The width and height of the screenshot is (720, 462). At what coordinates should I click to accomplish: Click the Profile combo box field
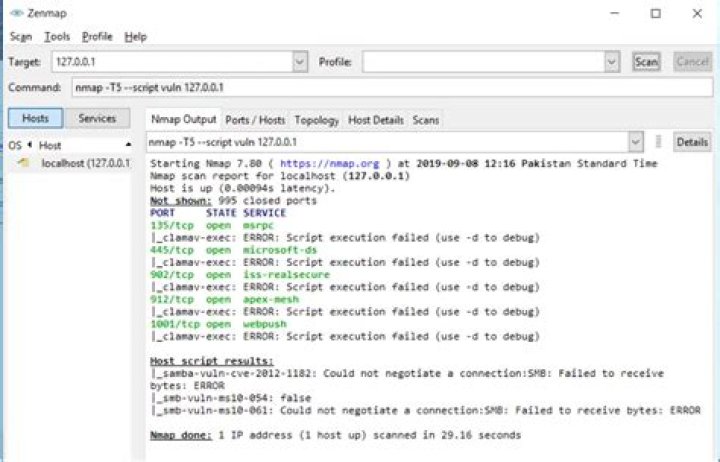[x=483, y=62]
